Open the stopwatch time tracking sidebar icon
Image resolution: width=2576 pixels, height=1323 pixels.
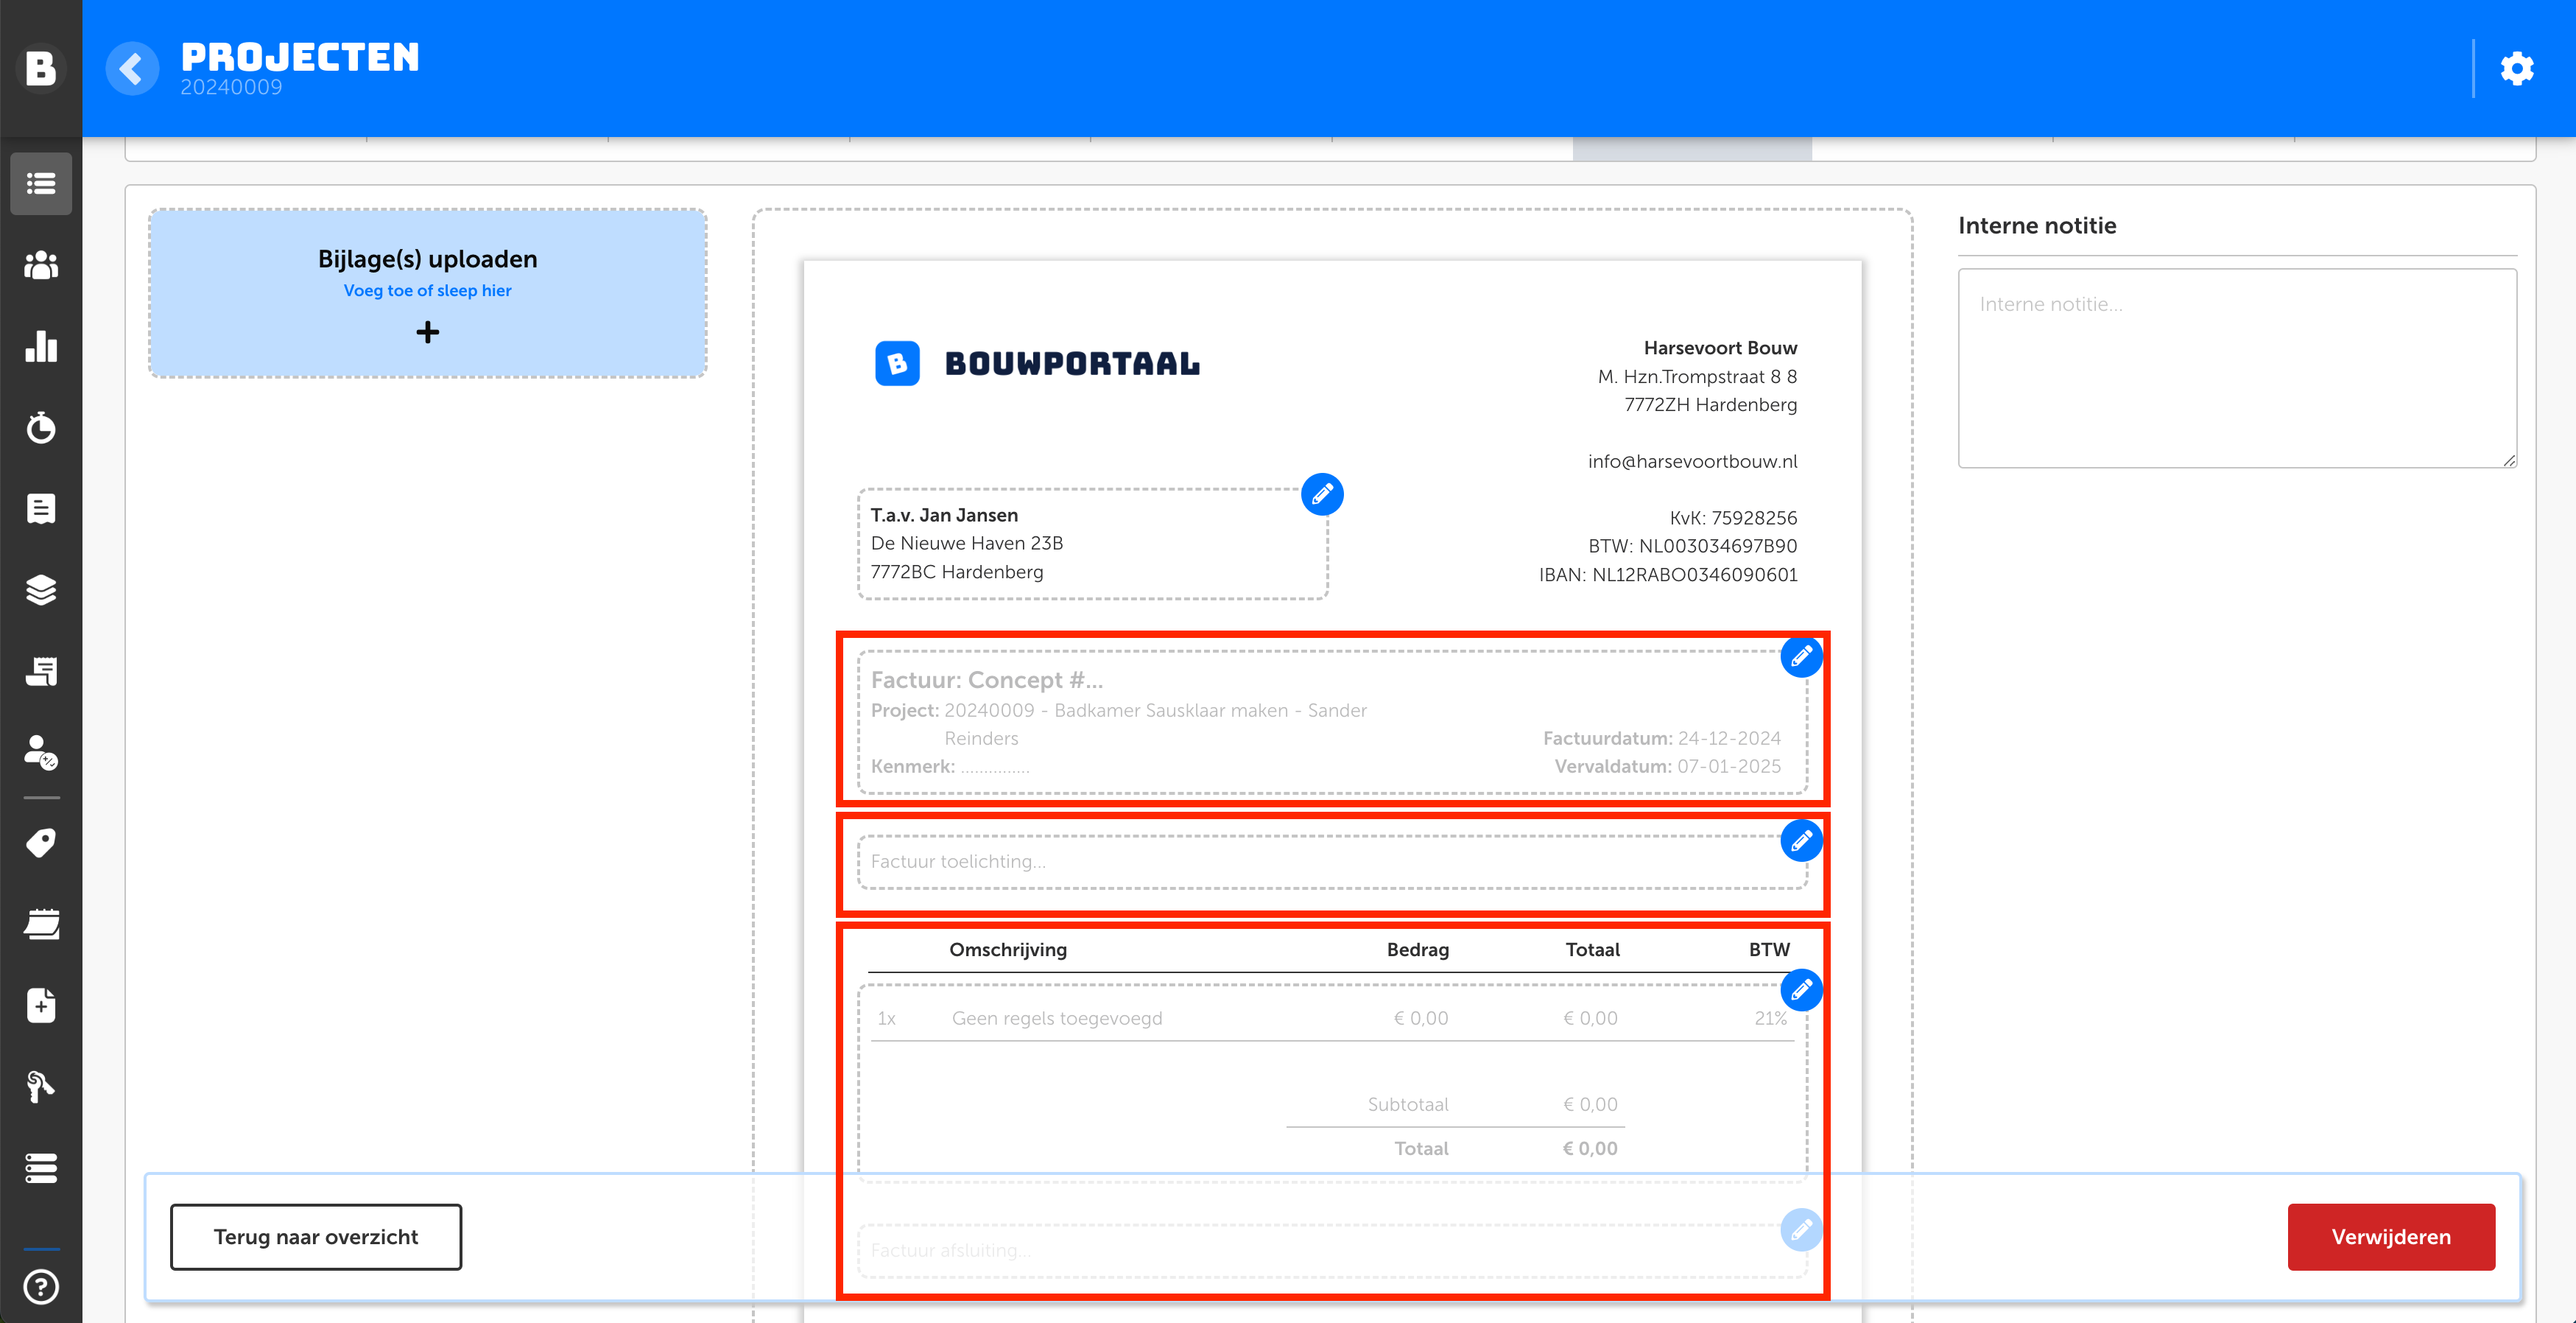click(x=41, y=427)
